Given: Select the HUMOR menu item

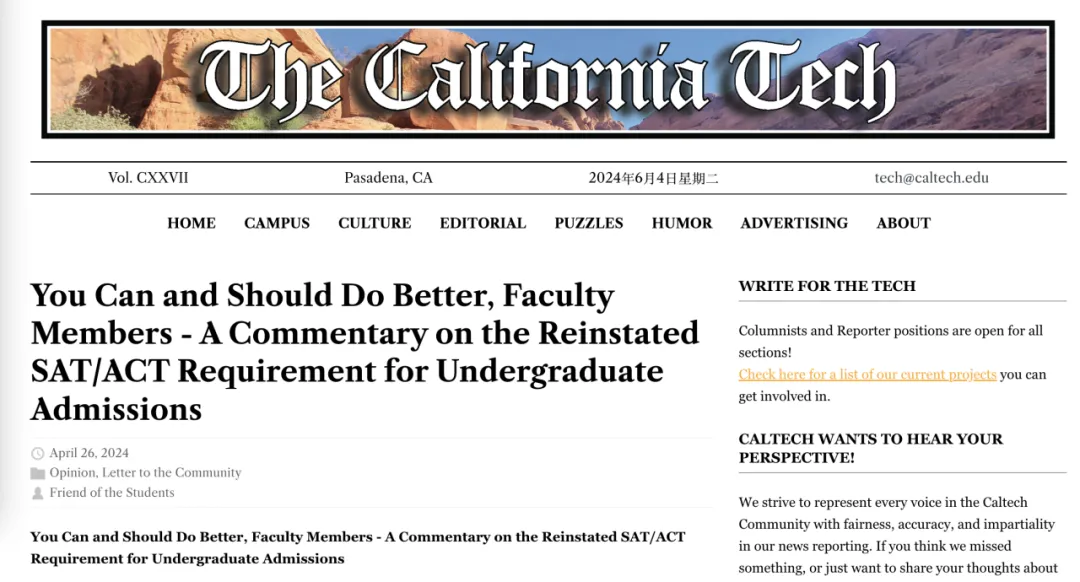Looking at the screenshot, I should coord(682,223).
